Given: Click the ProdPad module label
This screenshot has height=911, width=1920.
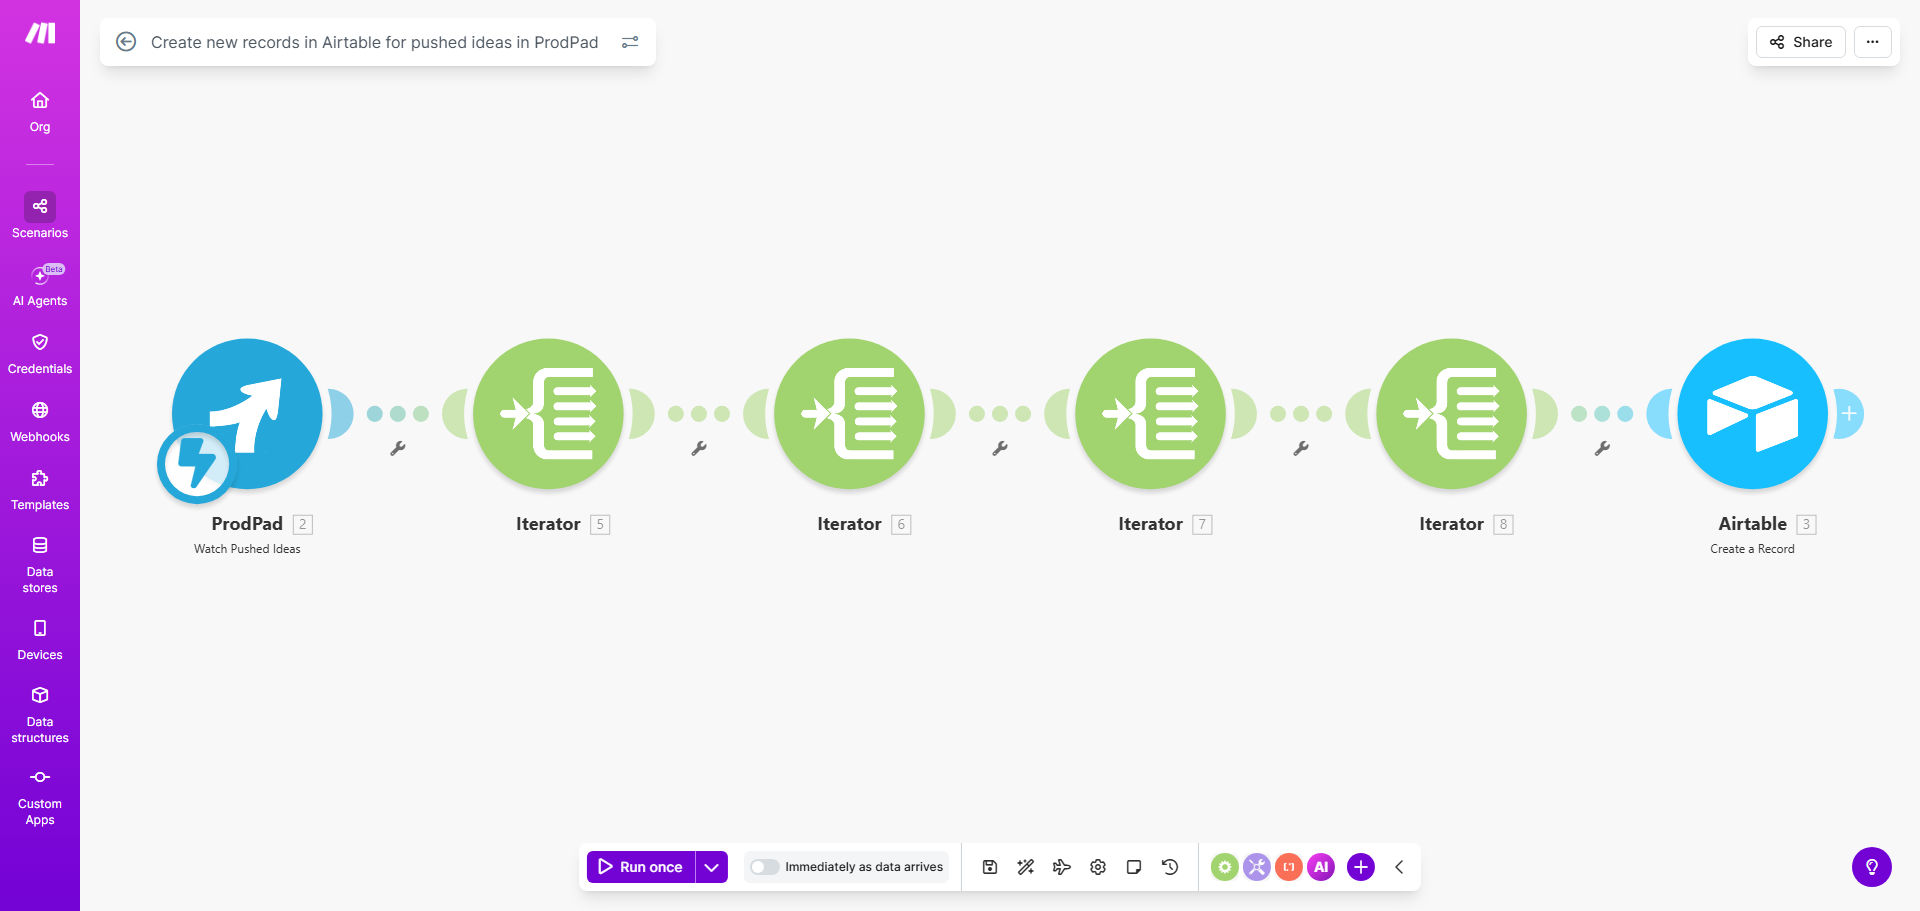Looking at the screenshot, I should click(x=247, y=524).
